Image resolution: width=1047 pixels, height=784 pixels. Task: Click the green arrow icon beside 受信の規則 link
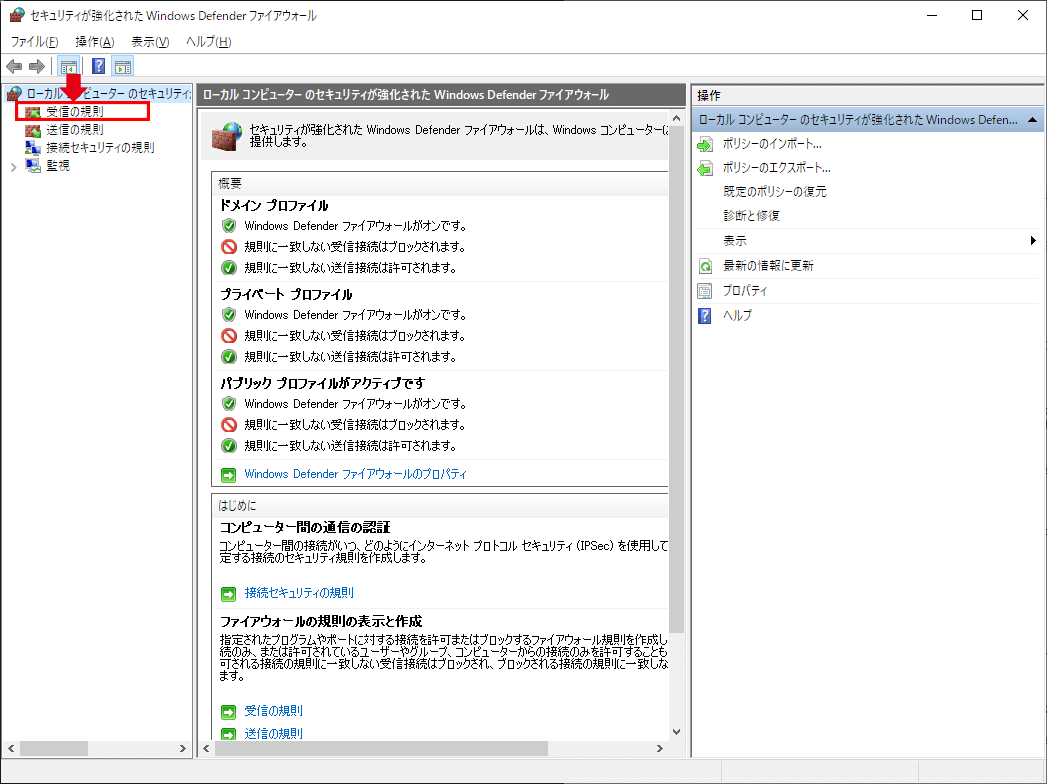click(x=228, y=712)
